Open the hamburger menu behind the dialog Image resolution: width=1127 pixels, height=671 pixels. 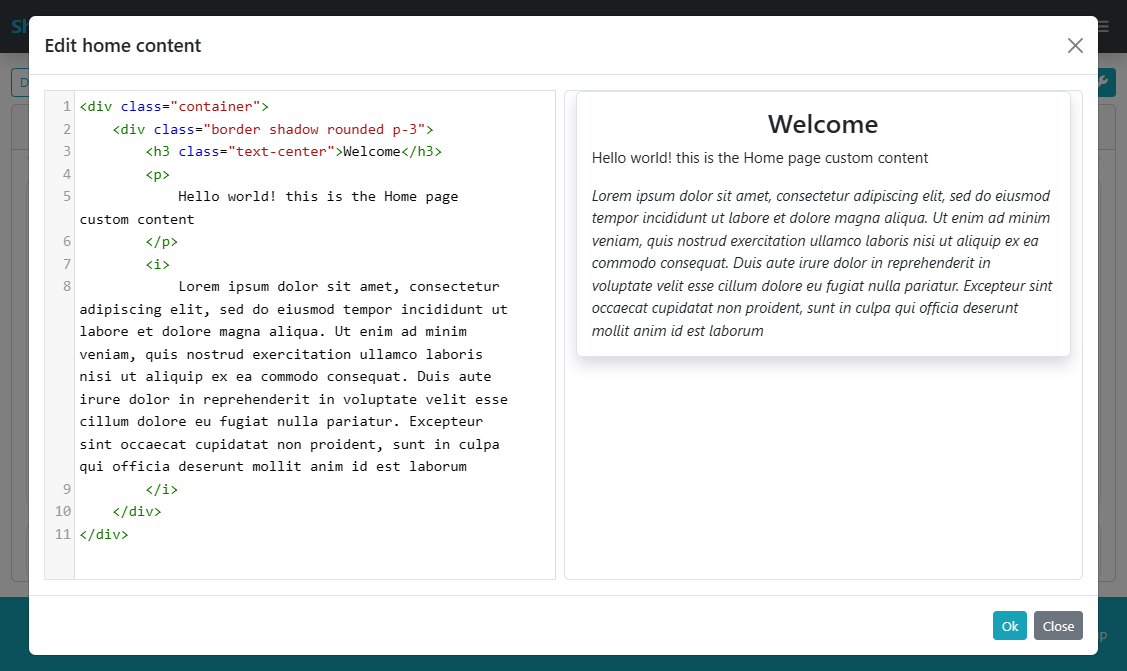pos(1104,27)
